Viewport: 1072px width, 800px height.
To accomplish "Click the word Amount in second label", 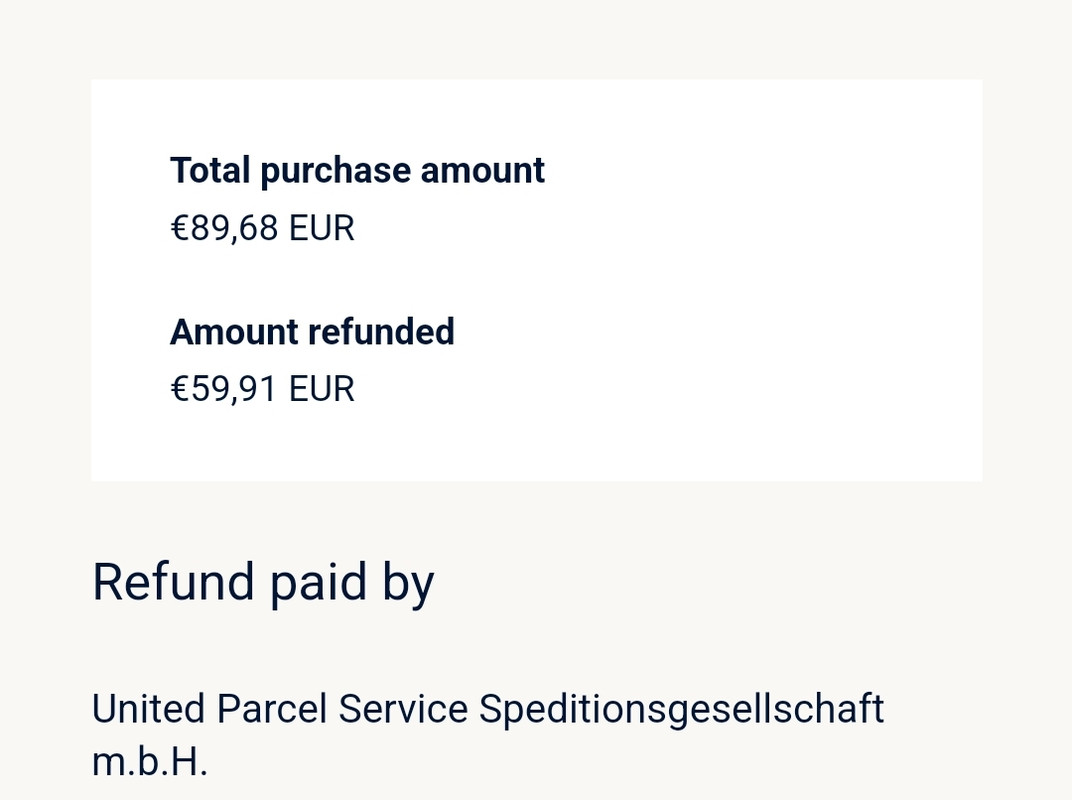I will pyautogui.click(x=234, y=332).
